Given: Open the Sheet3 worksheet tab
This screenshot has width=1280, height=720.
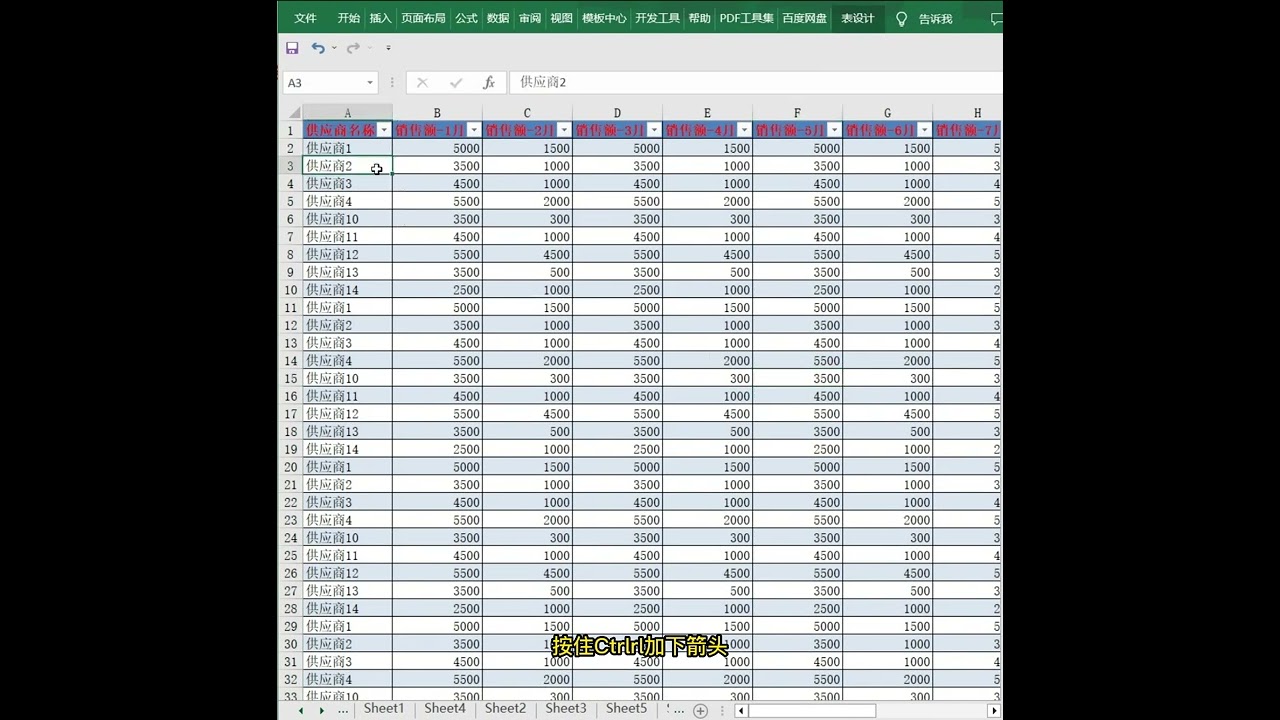Looking at the screenshot, I should click(566, 708).
